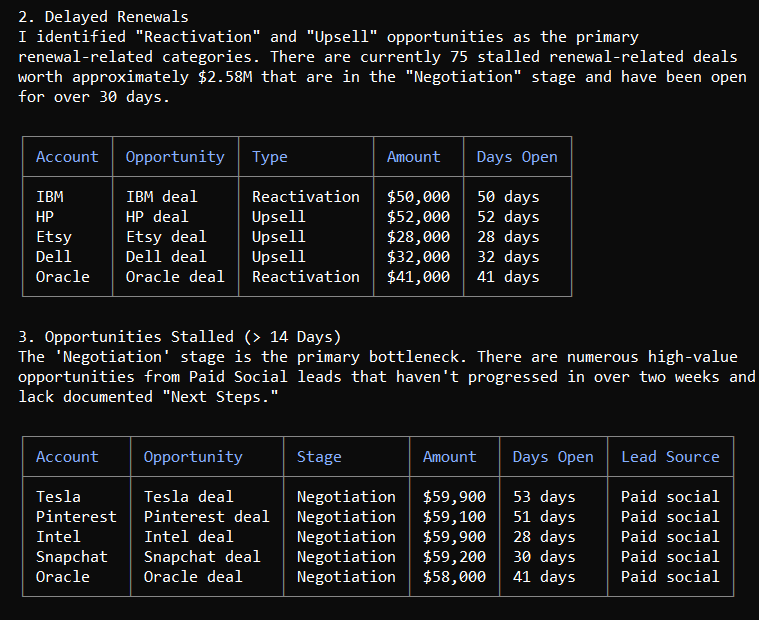Click Paid social in the Oracle row
Screen dimensions: 760x620
click(x=670, y=577)
